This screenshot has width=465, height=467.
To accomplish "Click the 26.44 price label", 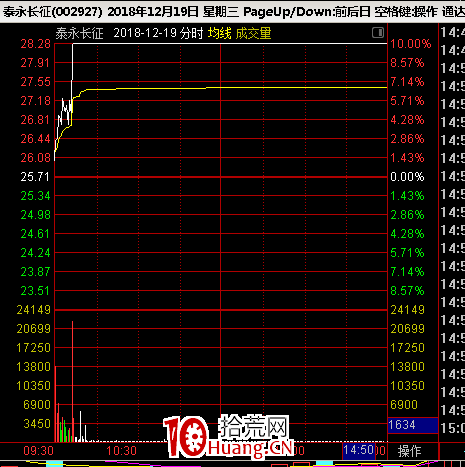I will pyautogui.click(x=35, y=139).
